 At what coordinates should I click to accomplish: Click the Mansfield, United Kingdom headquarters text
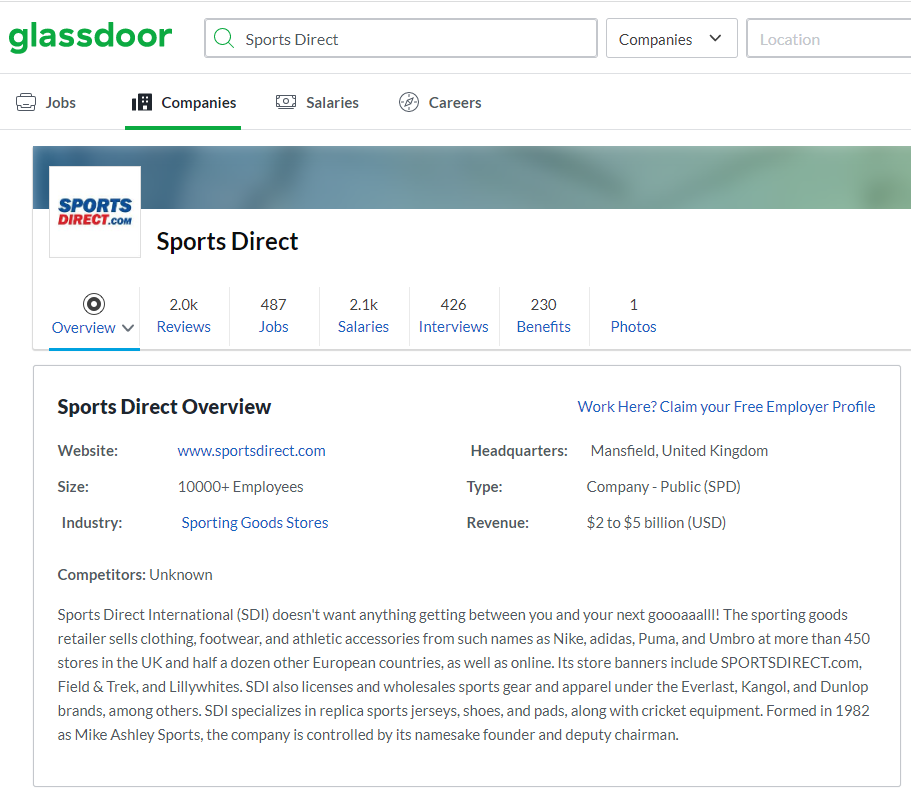tap(679, 451)
